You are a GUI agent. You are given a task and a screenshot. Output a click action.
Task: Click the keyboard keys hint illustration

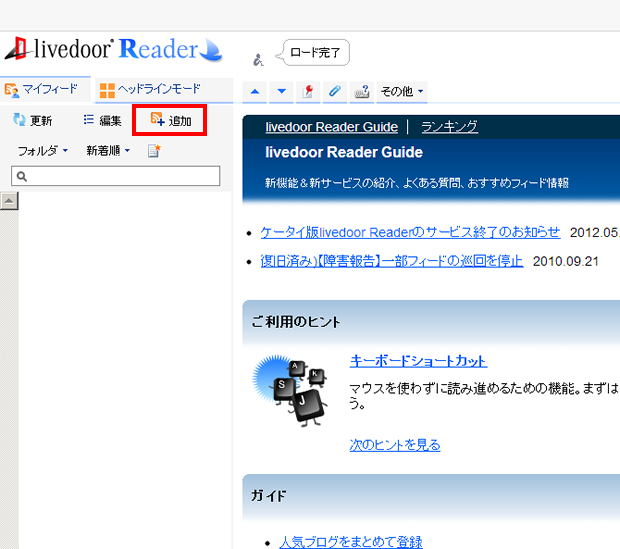[x=291, y=390]
